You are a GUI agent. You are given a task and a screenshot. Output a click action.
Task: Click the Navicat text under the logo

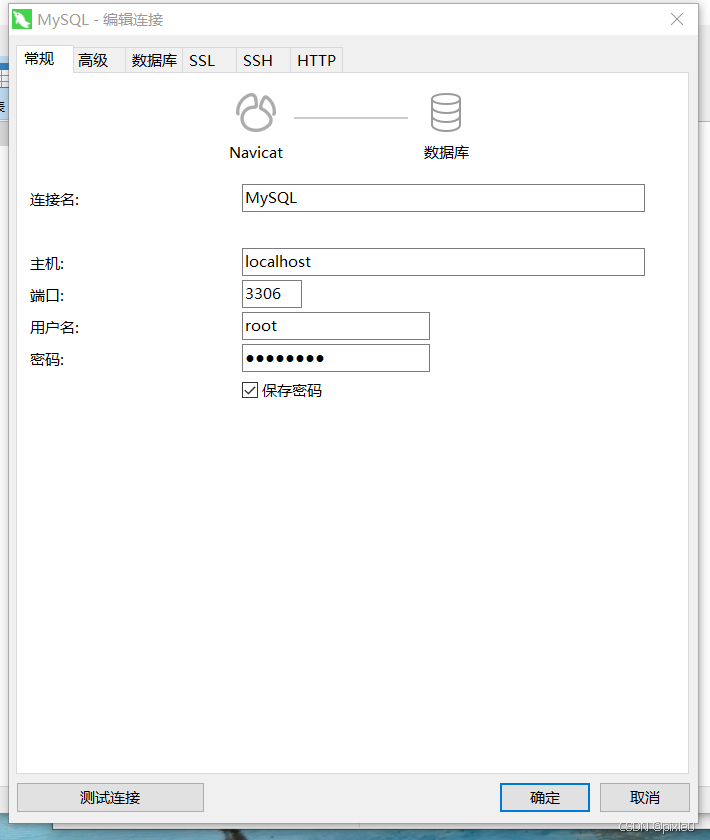(256, 153)
